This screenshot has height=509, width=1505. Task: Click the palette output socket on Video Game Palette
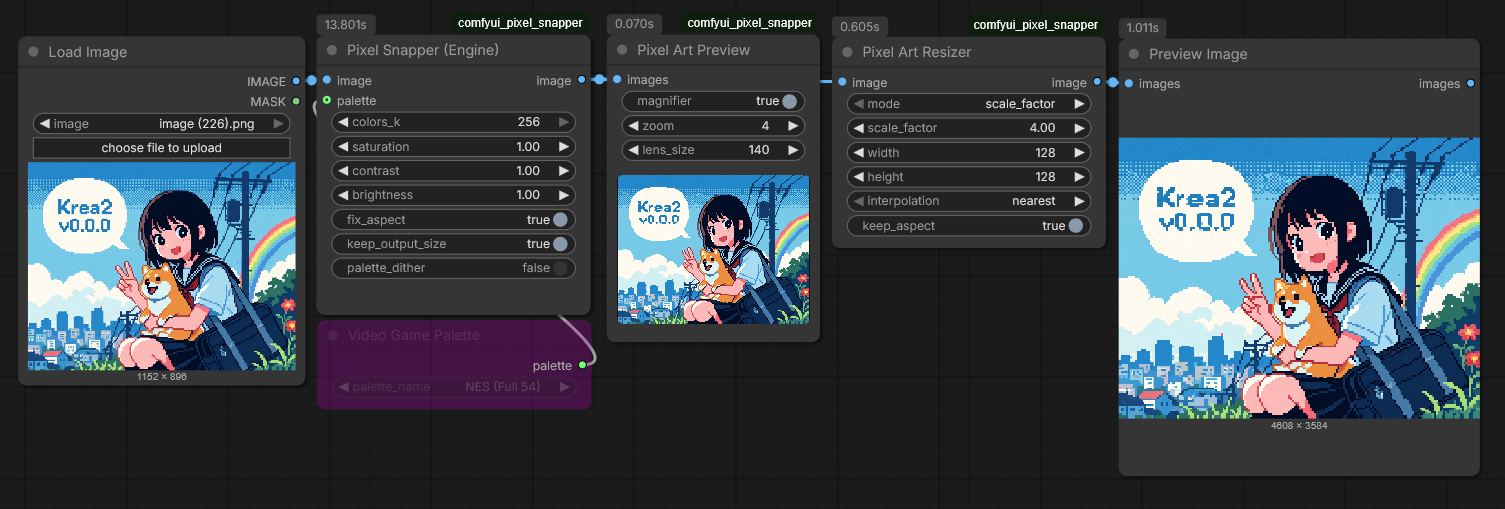coord(583,365)
